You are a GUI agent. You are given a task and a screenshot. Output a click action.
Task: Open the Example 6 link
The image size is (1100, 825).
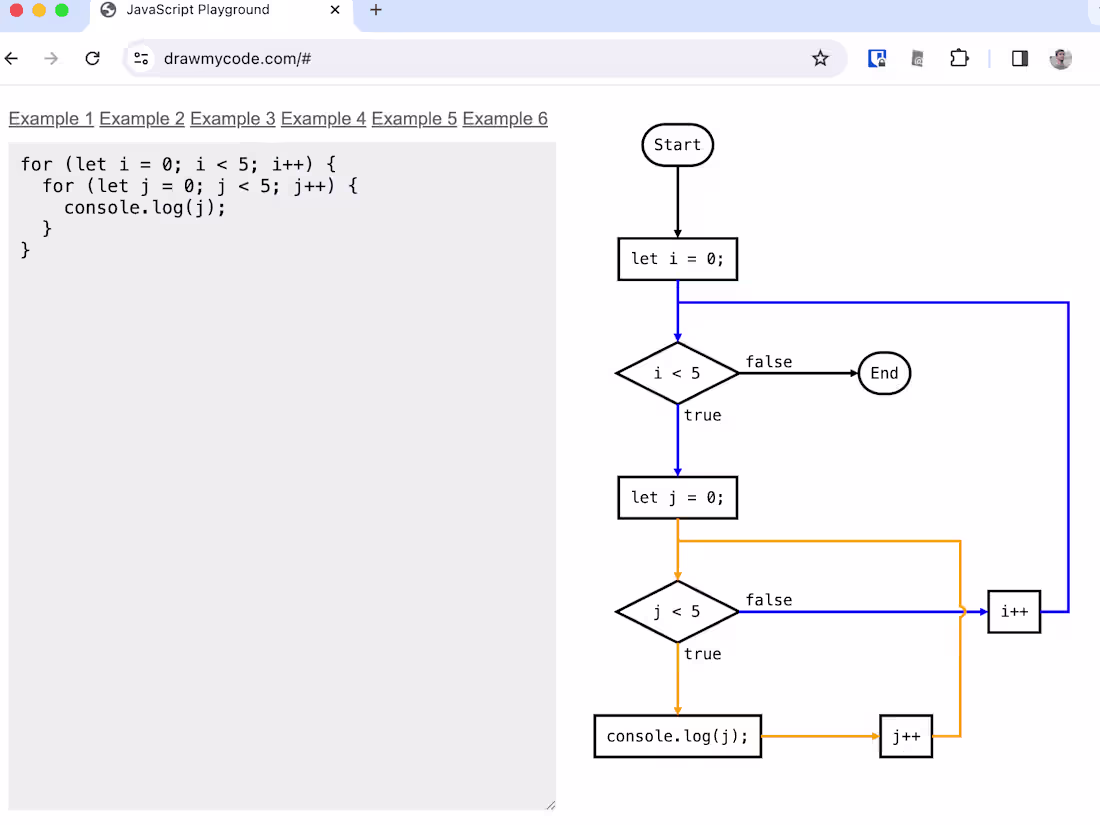[505, 118]
